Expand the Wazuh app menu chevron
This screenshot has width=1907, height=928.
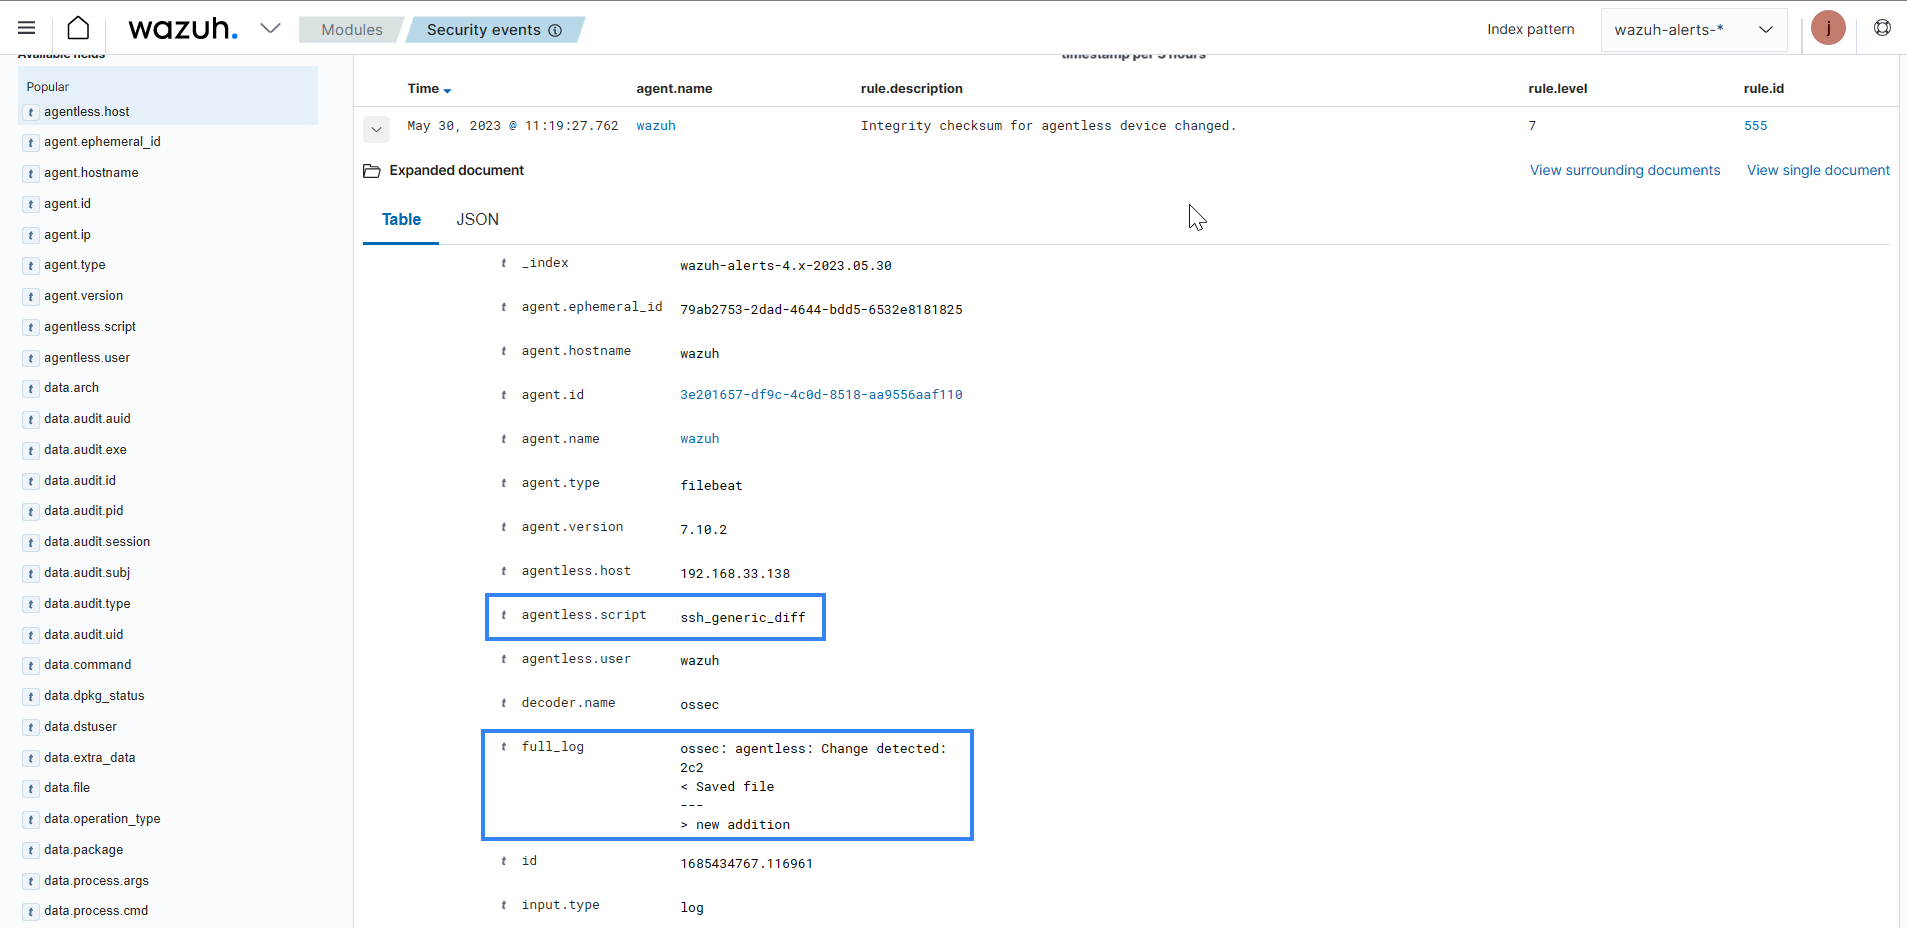[x=270, y=28]
